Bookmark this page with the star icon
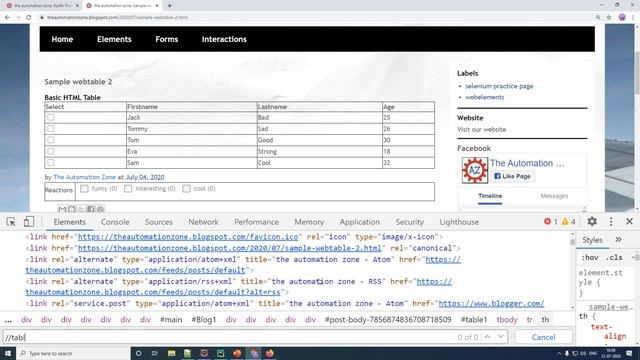 [x=609, y=18]
